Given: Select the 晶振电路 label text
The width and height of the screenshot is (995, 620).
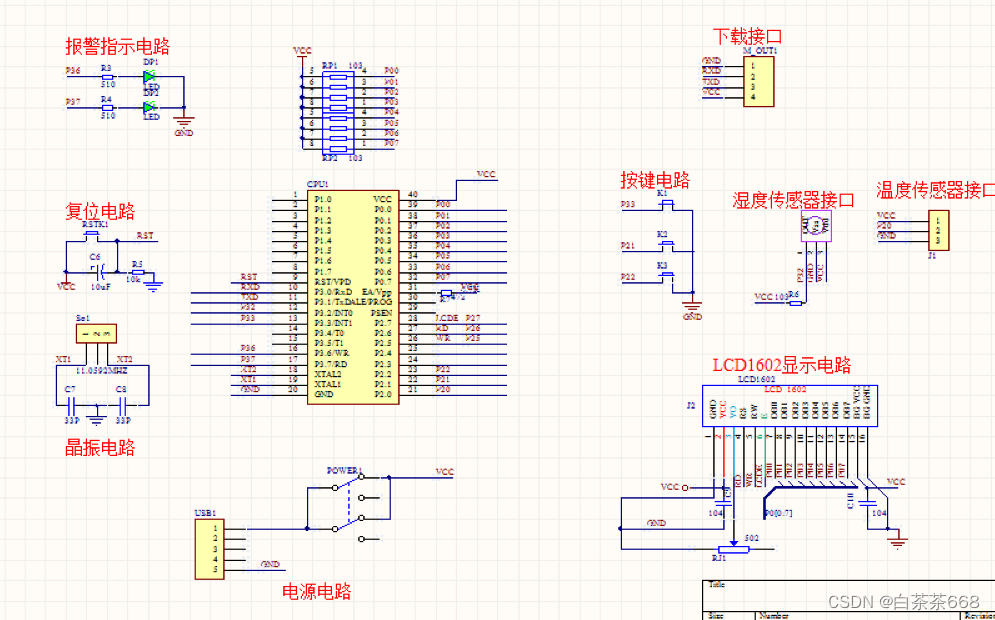Looking at the screenshot, I should (x=99, y=447).
